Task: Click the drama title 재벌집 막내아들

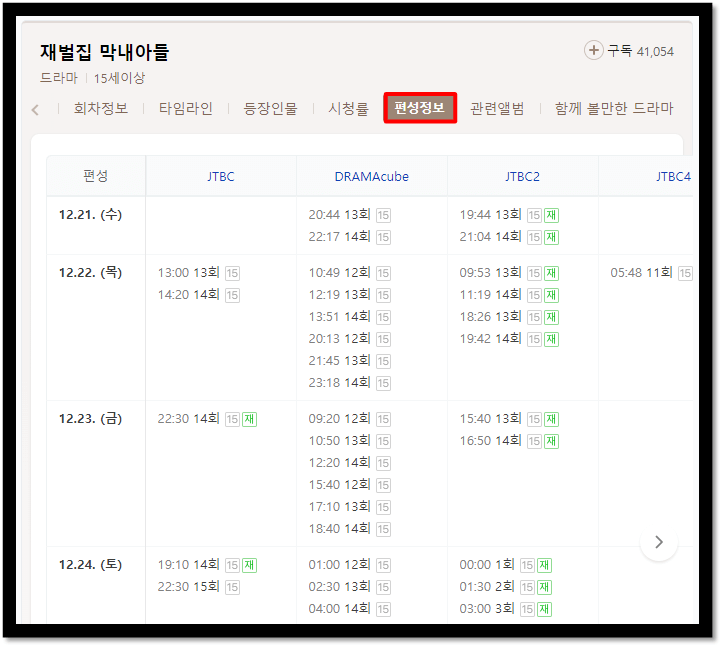Action: coord(105,52)
